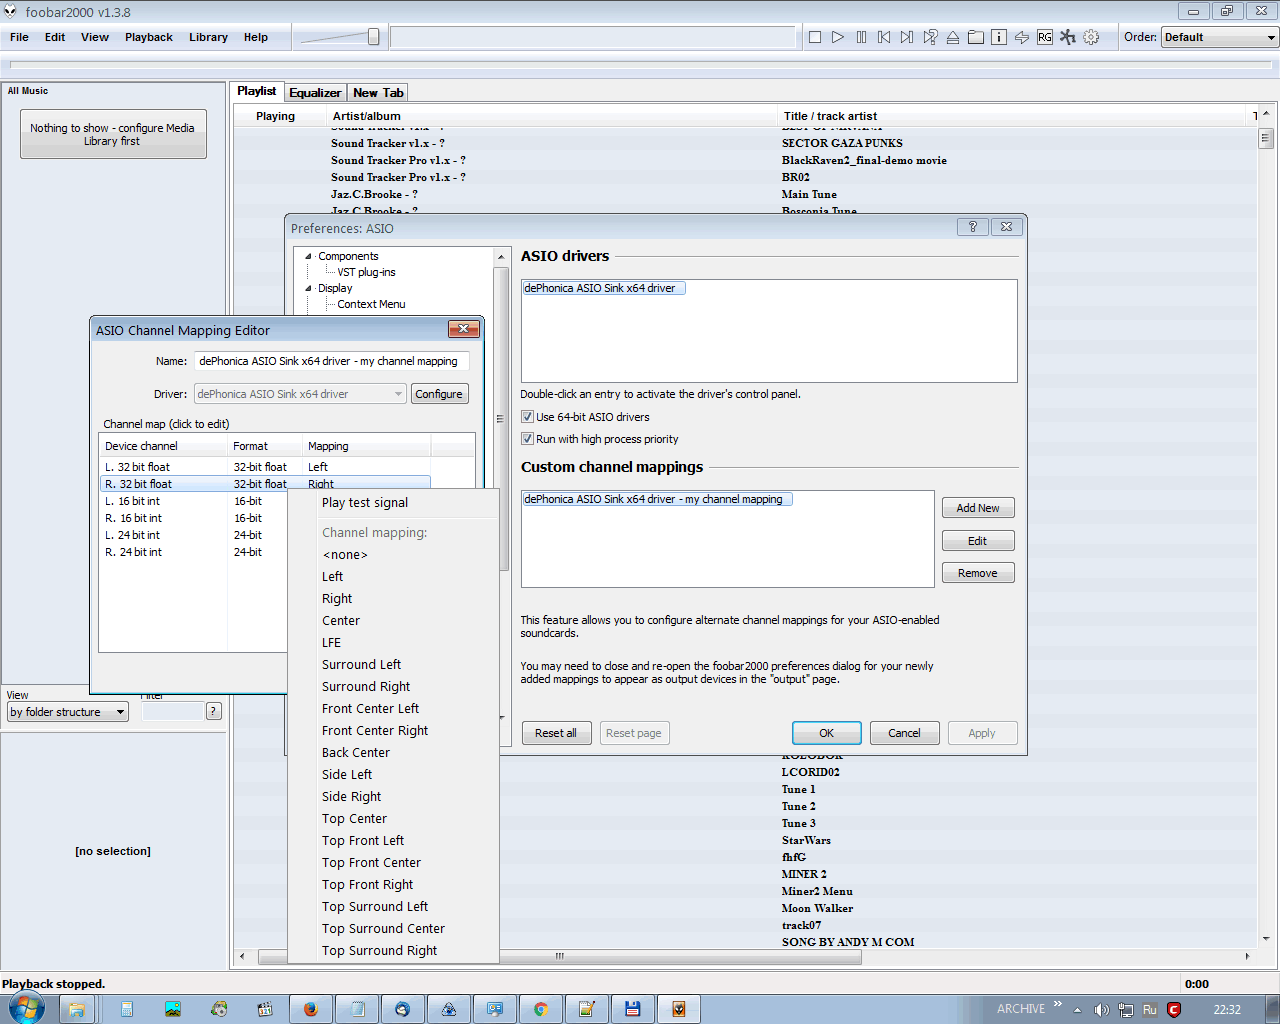Screen dimensions: 1280x1024
Task: Choose Side Right channel mapping
Action: point(393,797)
